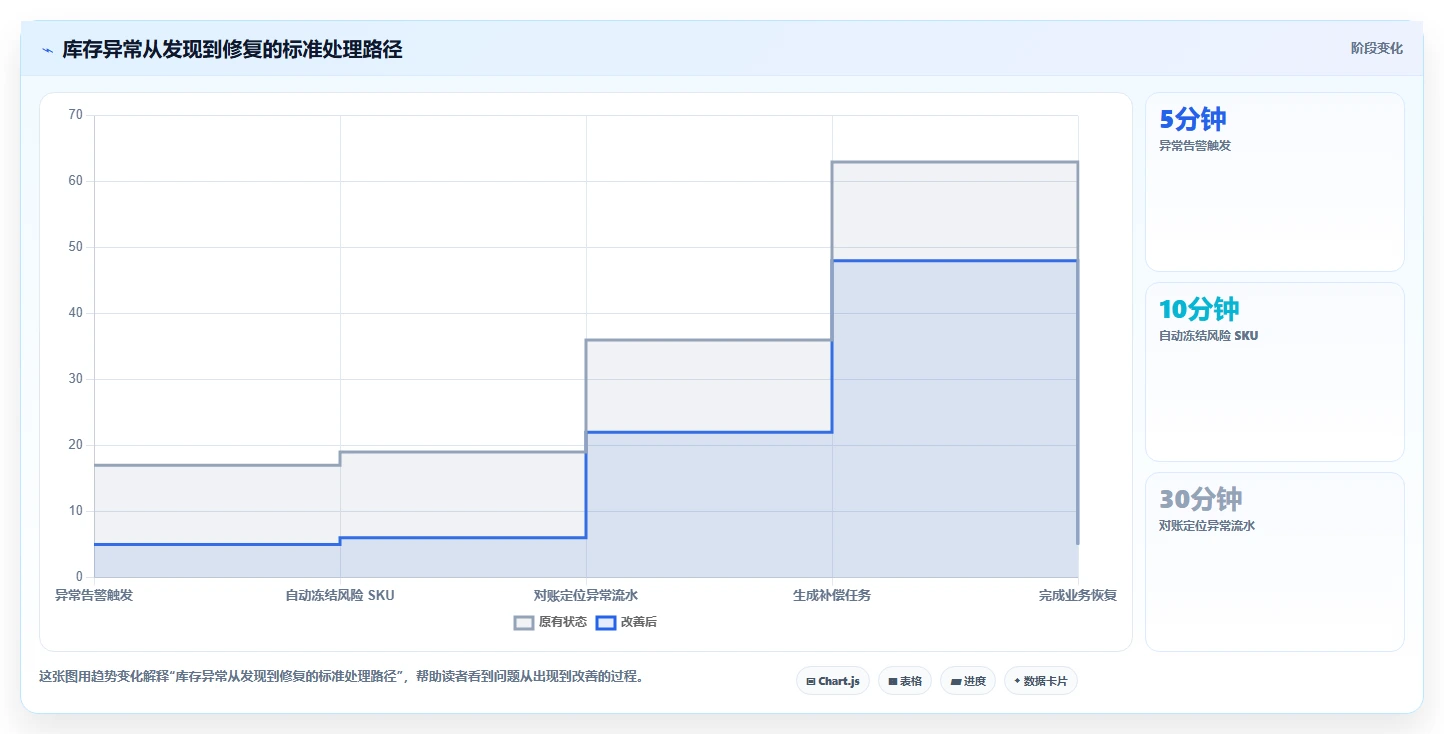1444x734 pixels.
Task: Click the y-axis value 30
Action: pyautogui.click(x=76, y=379)
